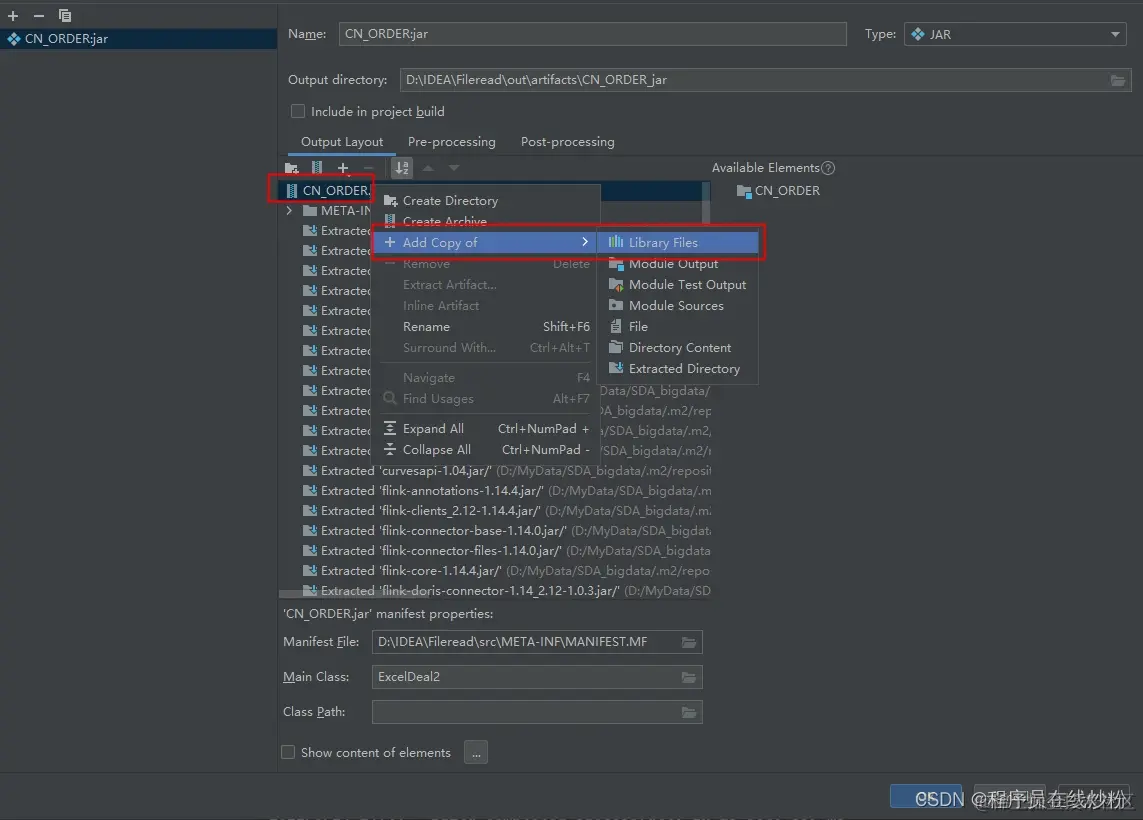
Task: Click the Available Elements help icon
Action: coord(828,168)
